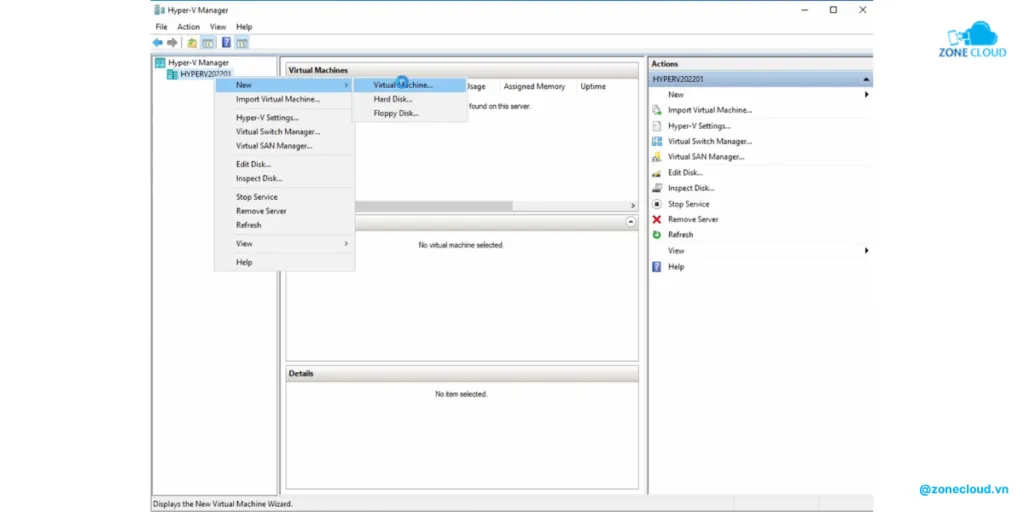Toggle the Show/Hide Console Tree toolbar icon
Viewport: 1024px width, 512px height.
point(208,42)
